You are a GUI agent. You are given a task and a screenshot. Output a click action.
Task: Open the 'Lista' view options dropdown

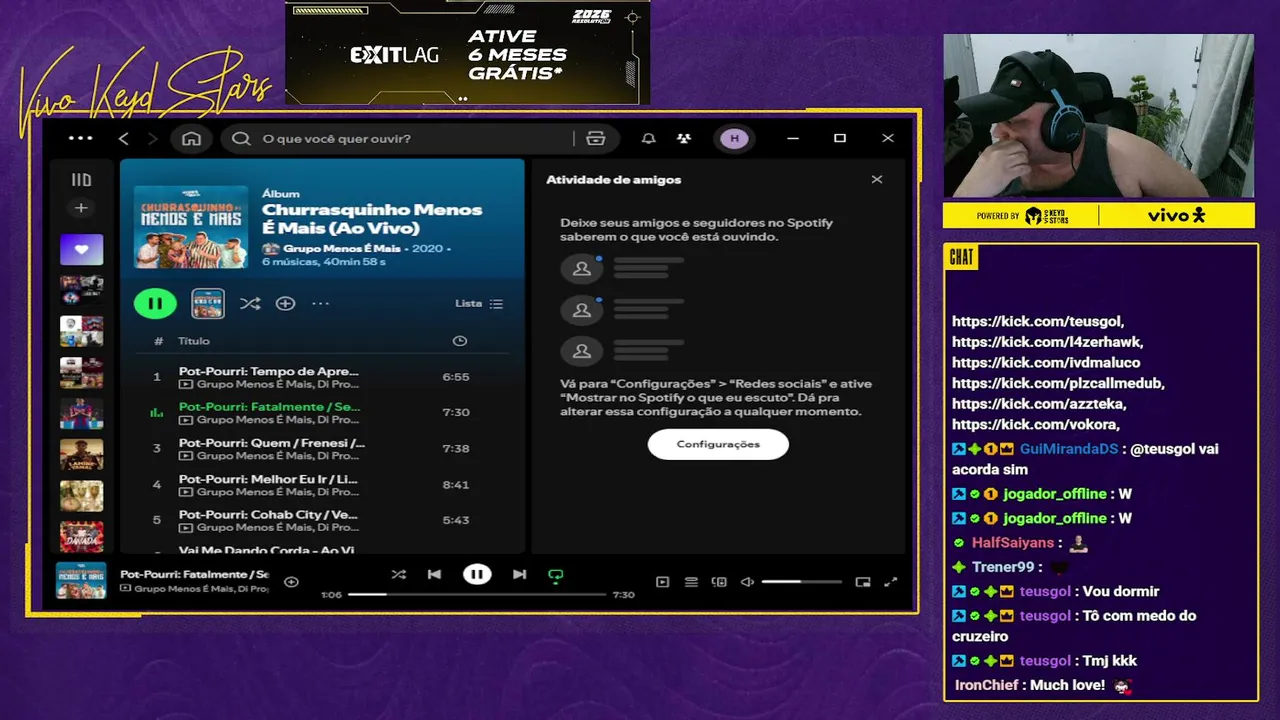pos(479,303)
